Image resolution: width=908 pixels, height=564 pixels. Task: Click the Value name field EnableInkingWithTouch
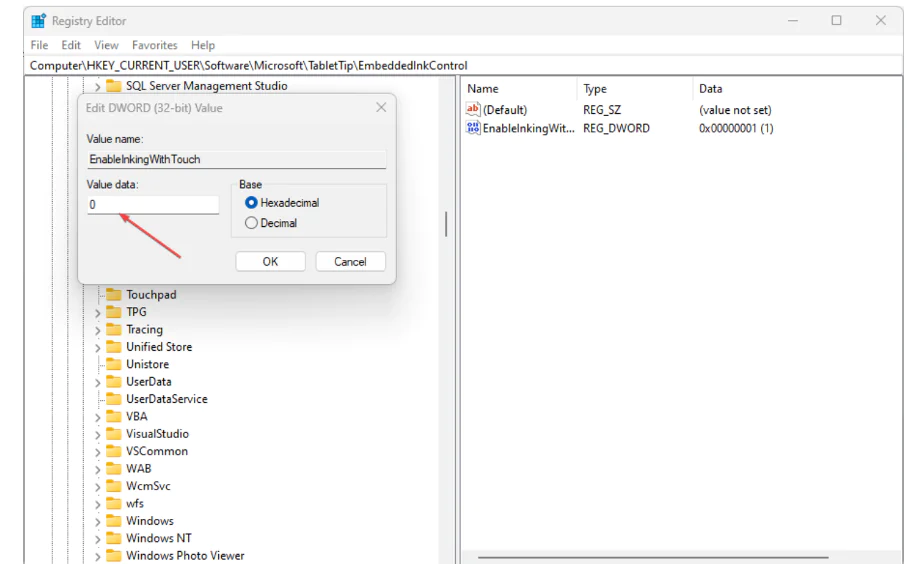236,159
